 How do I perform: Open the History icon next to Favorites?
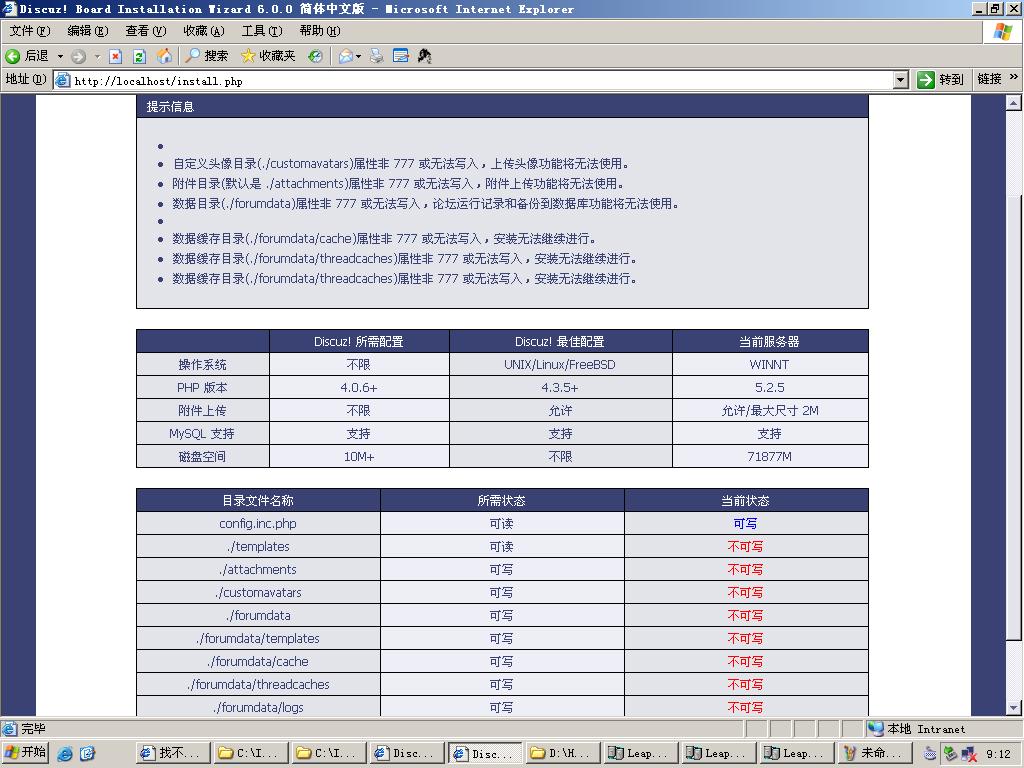[315, 56]
